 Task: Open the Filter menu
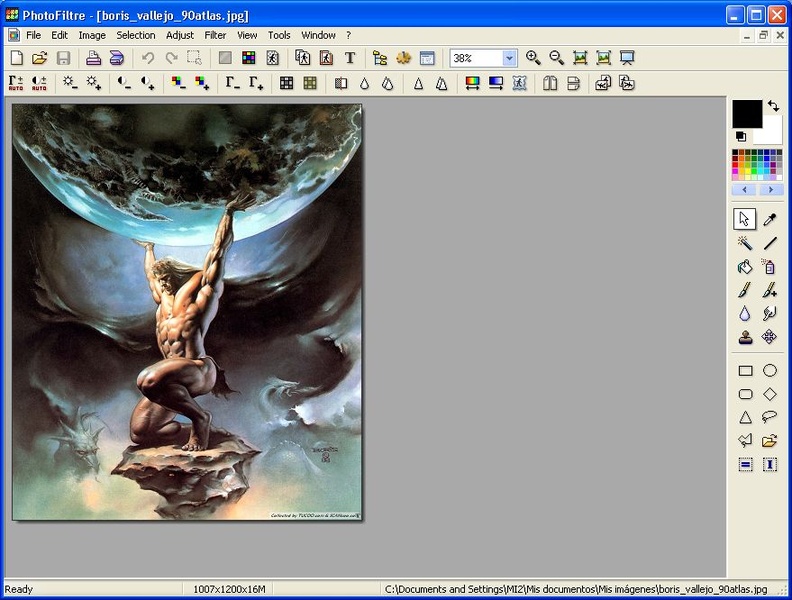click(215, 35)
